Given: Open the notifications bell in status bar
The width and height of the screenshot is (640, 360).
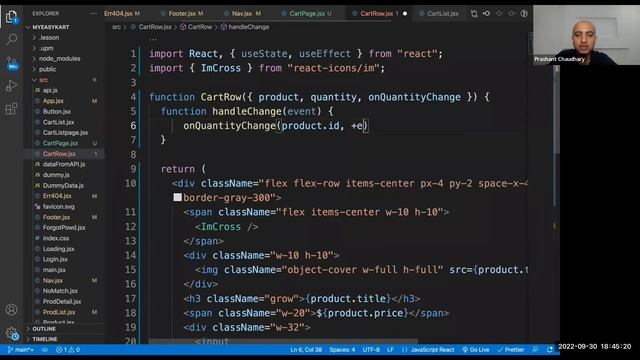Looking at the screenshot, I should coord(550,350).
